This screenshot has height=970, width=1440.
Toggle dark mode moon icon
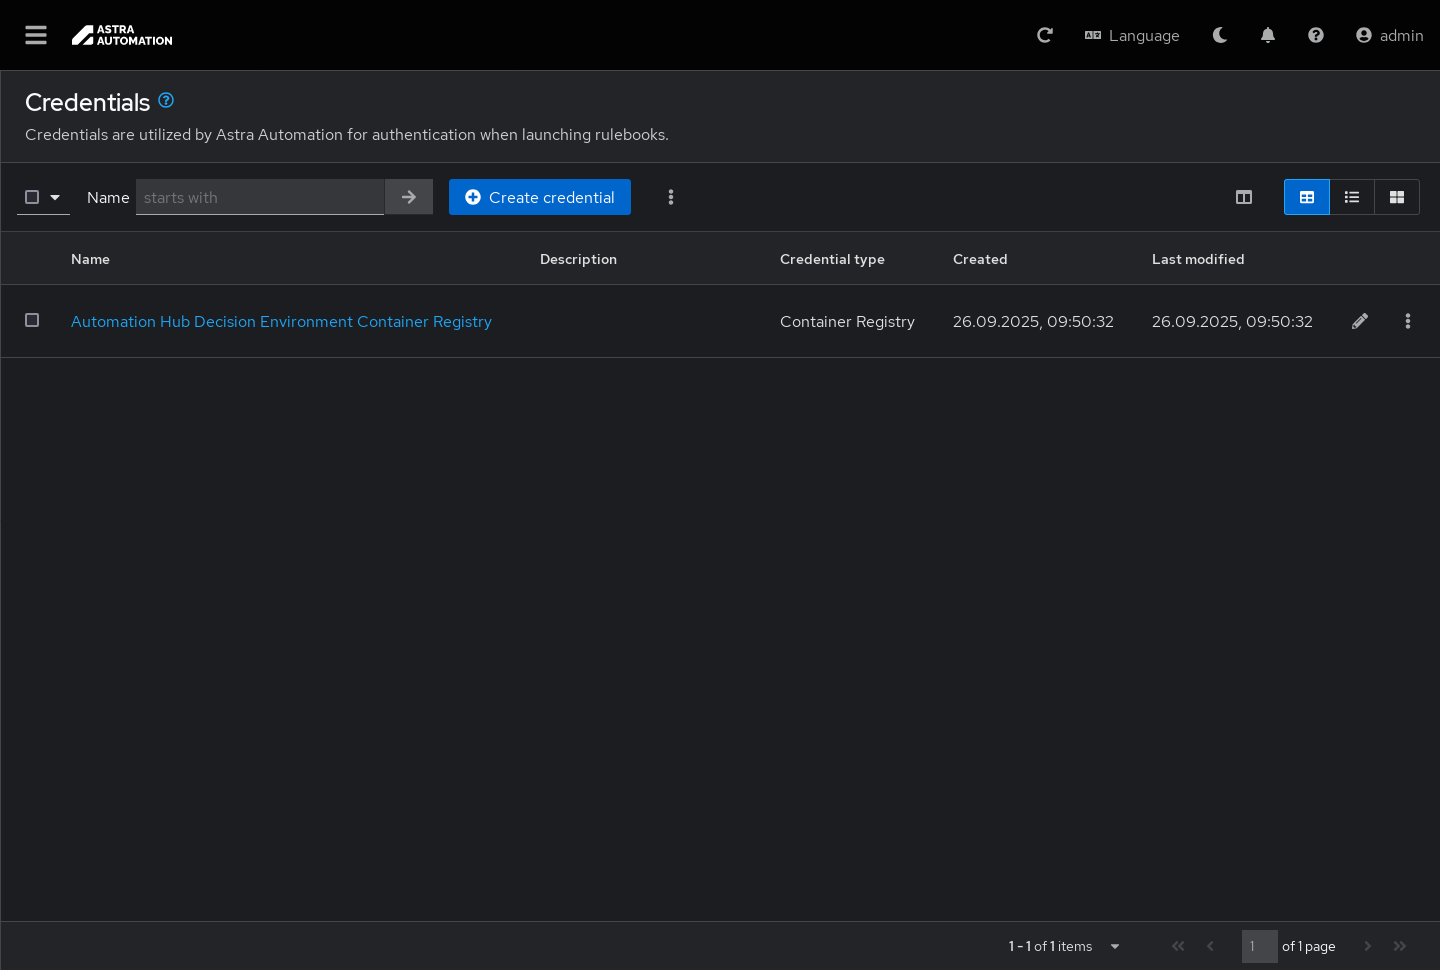[1220, 35]
